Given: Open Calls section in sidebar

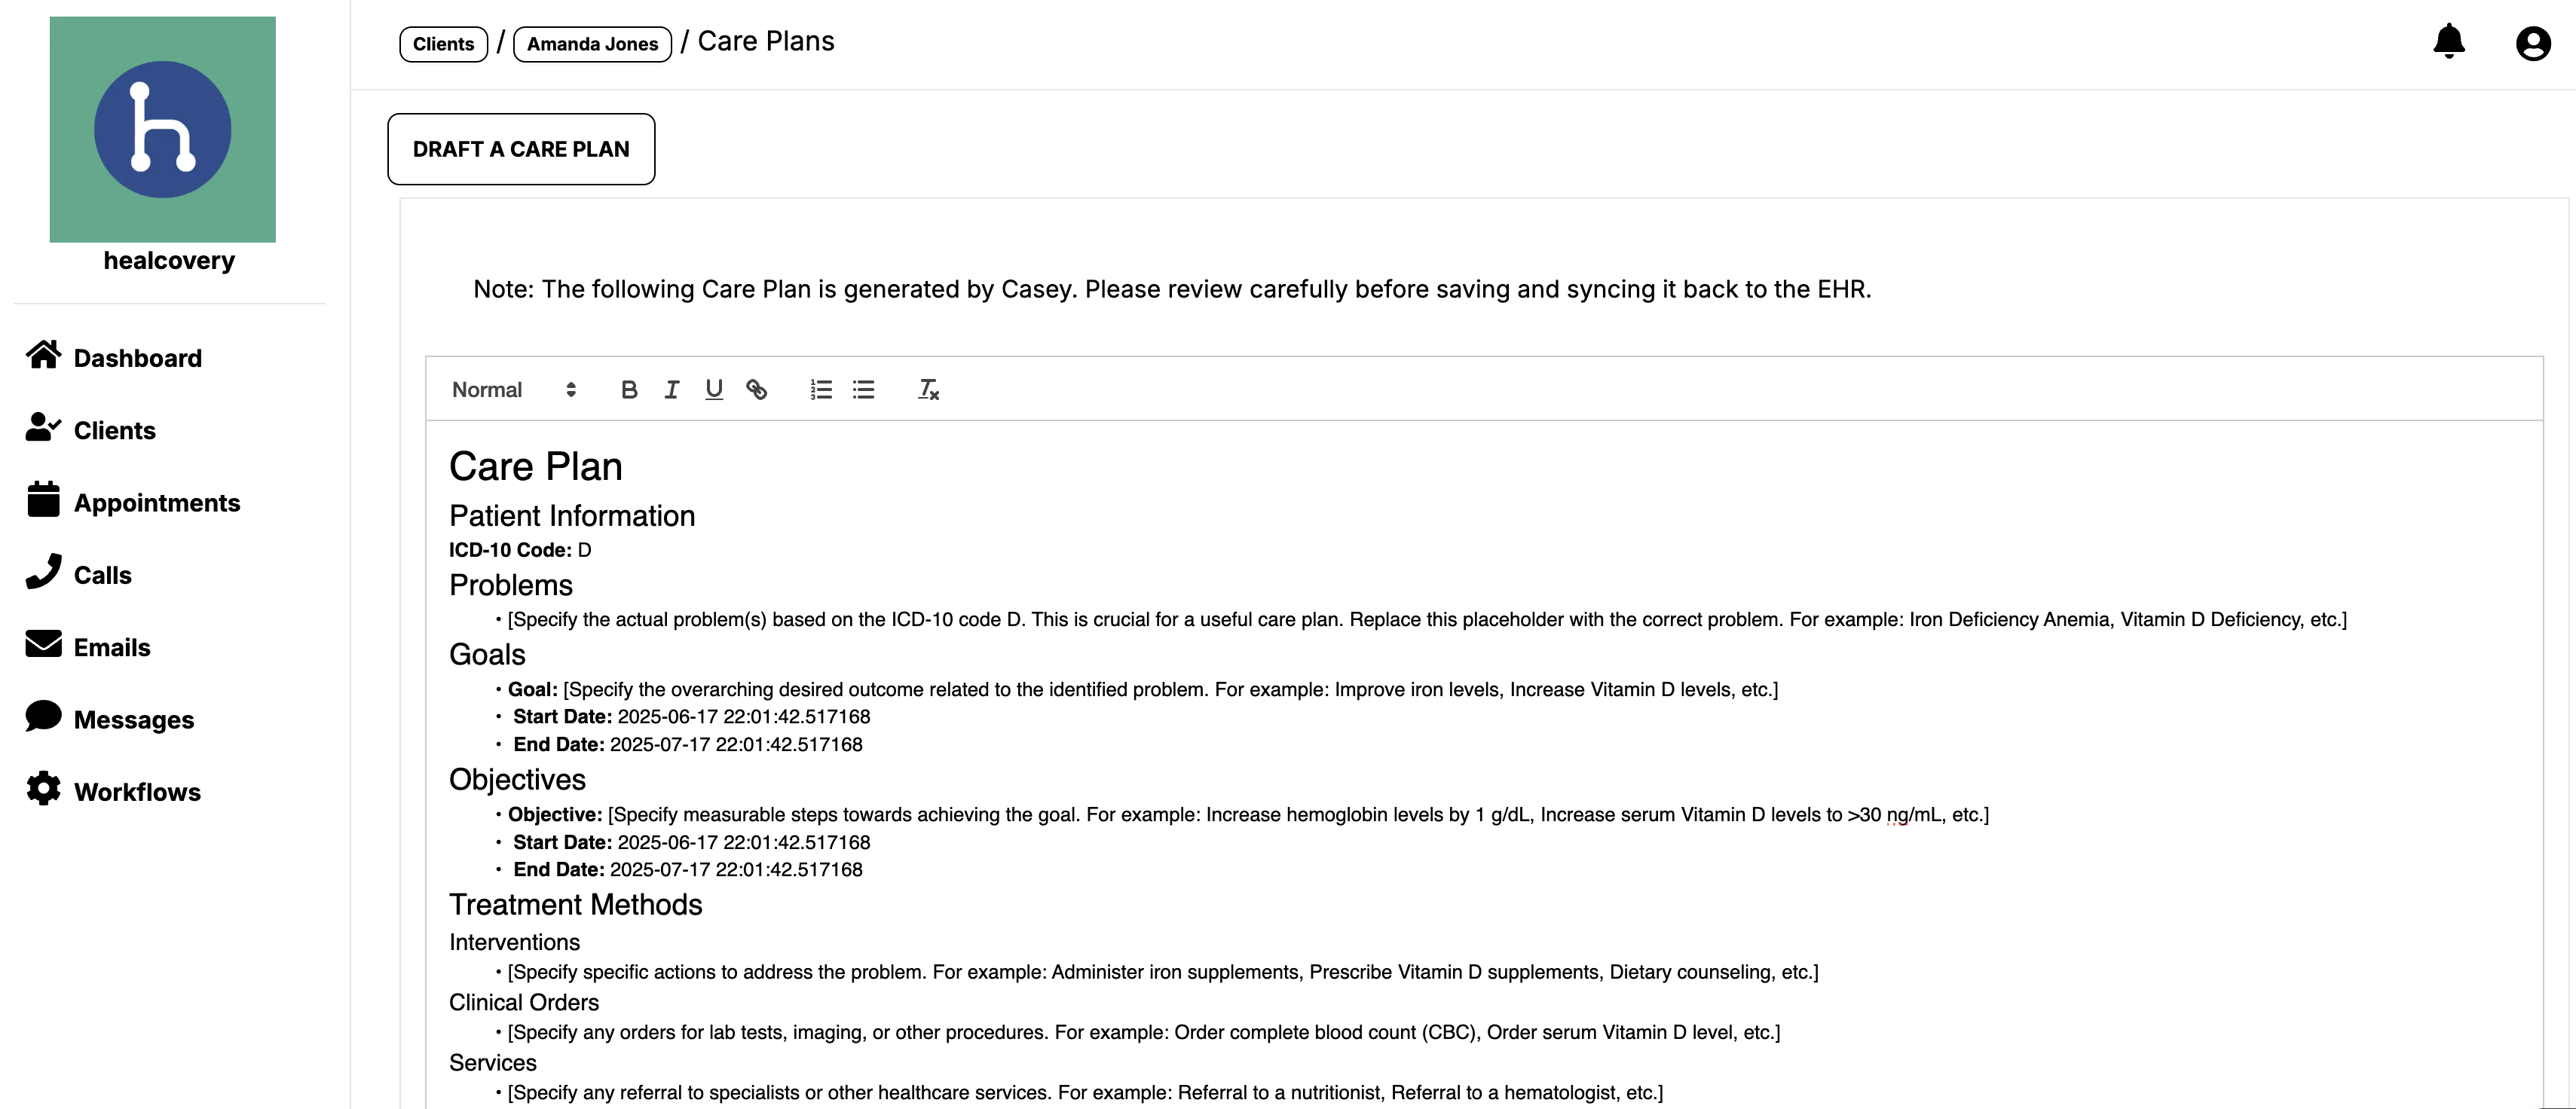Looking at the screenshot, I should tap(79, 573).
